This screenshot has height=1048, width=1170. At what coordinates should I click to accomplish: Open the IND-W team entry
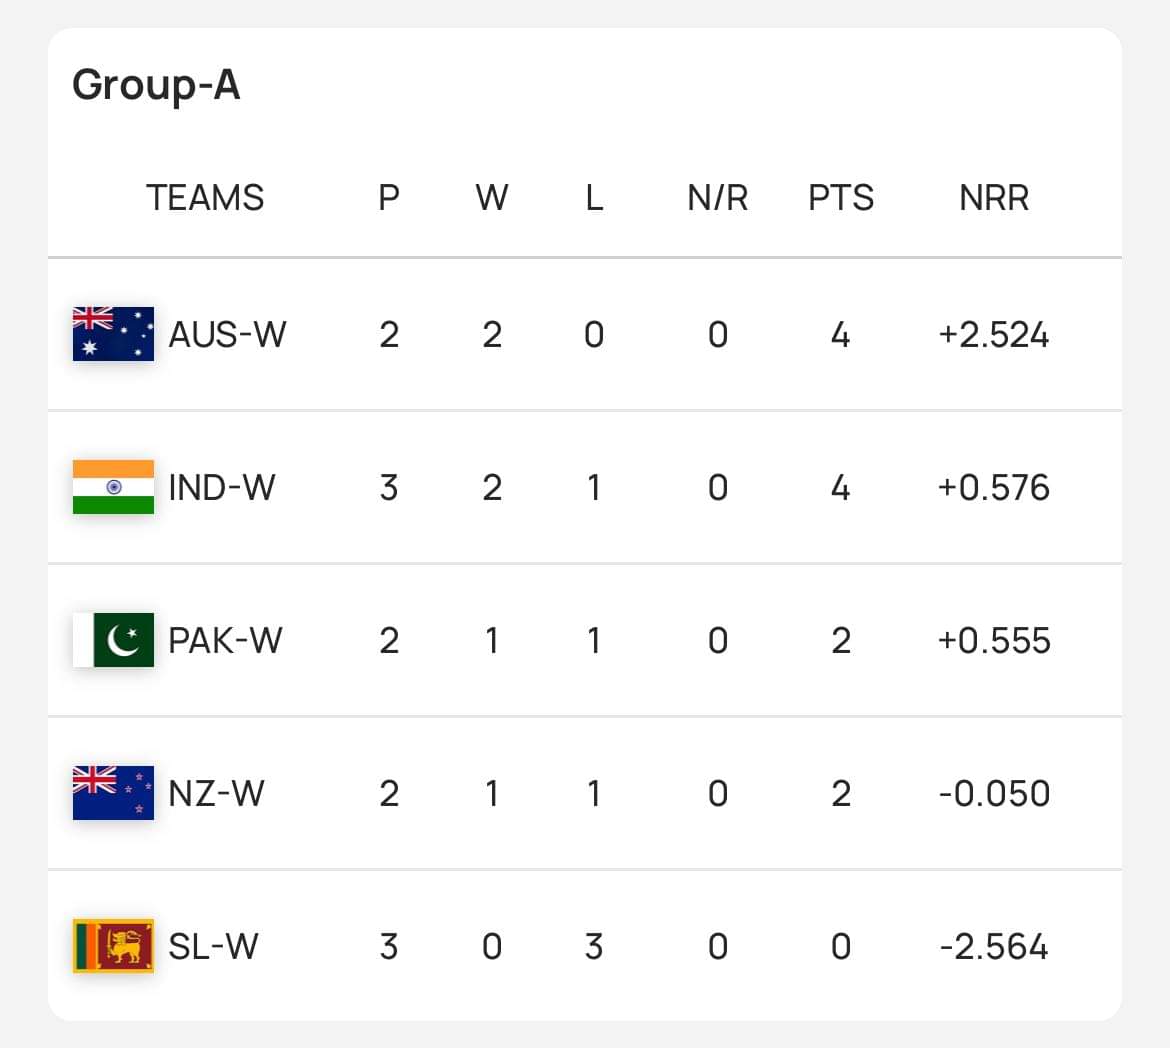click(x=221, y=487)
